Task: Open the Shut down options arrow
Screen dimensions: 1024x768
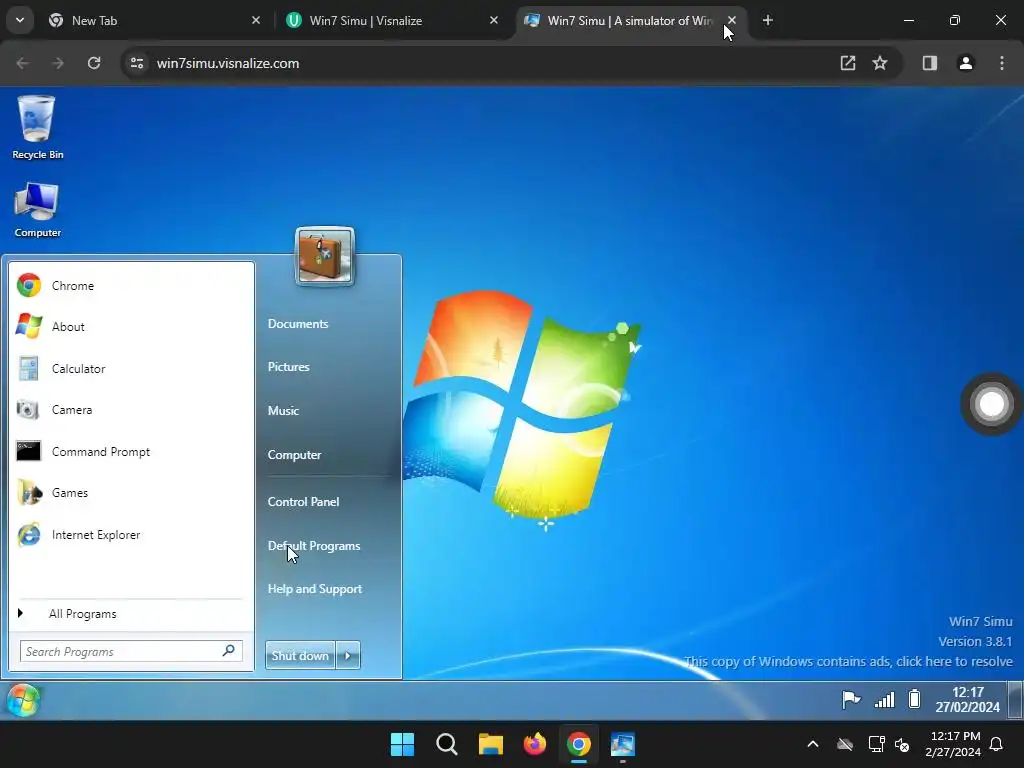Action: 348,655
